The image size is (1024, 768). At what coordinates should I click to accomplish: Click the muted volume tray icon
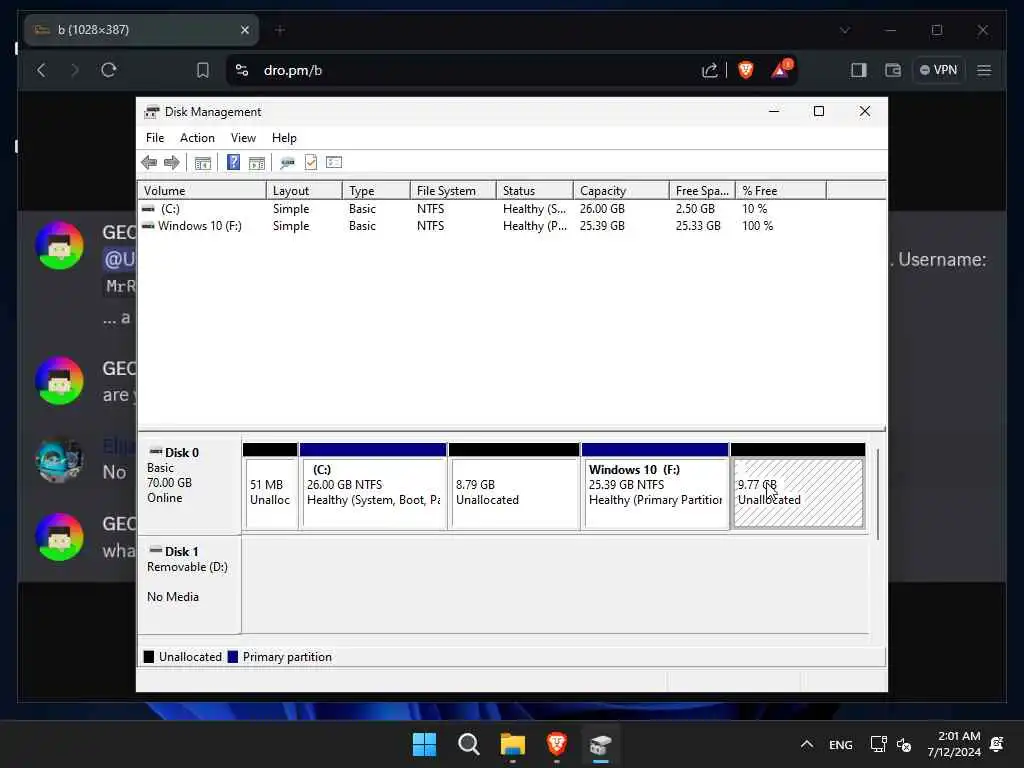coord(904,744)
